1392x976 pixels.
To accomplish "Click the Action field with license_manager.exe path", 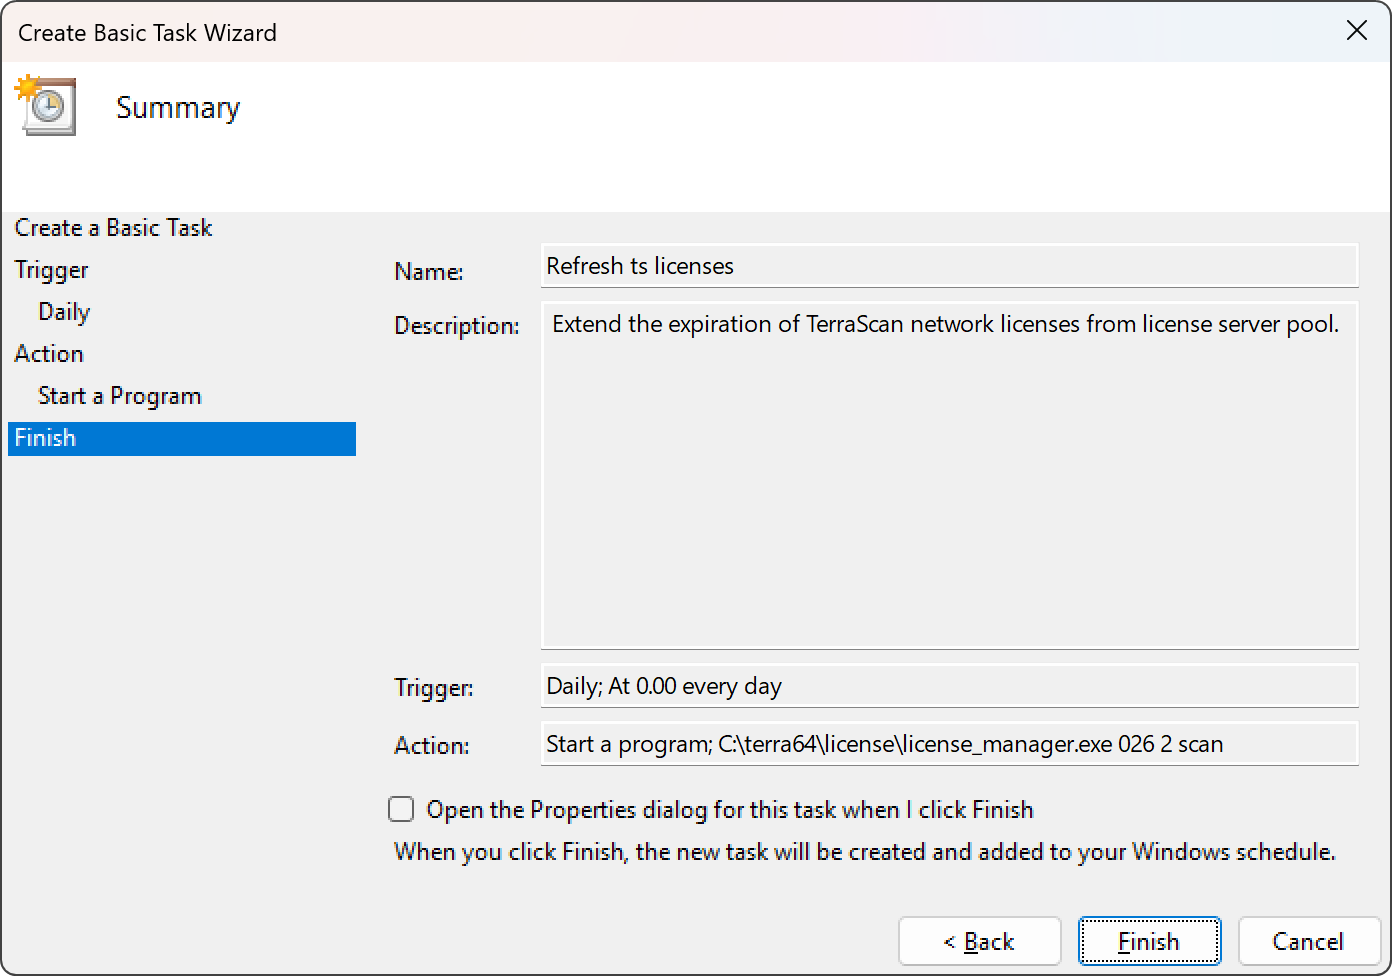I will tap(948, 744).
